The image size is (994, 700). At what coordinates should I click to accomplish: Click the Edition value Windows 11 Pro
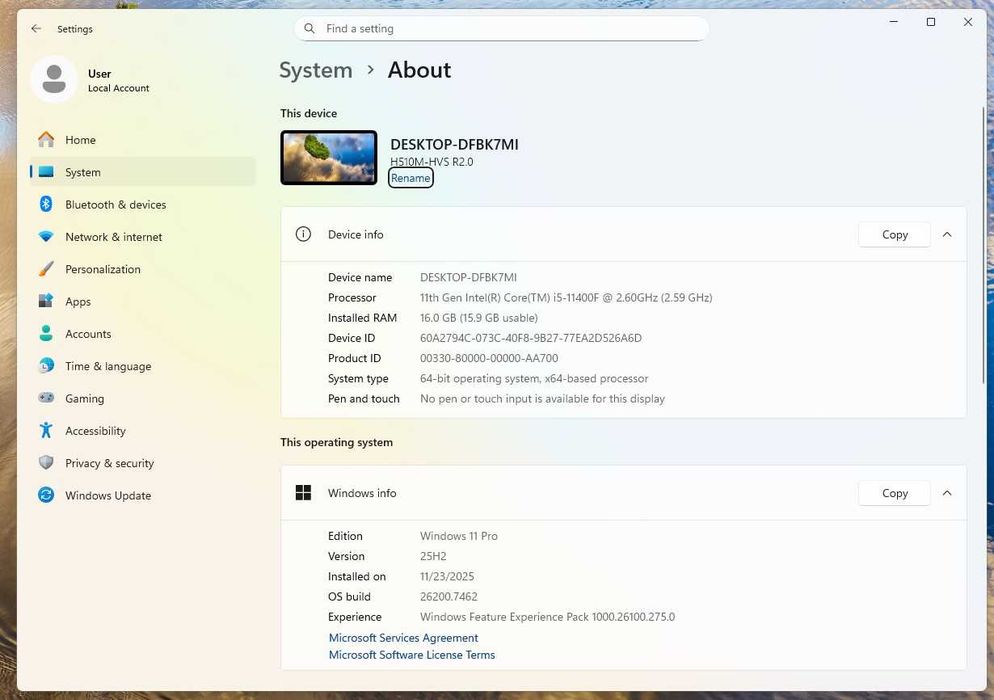[458, 536]
